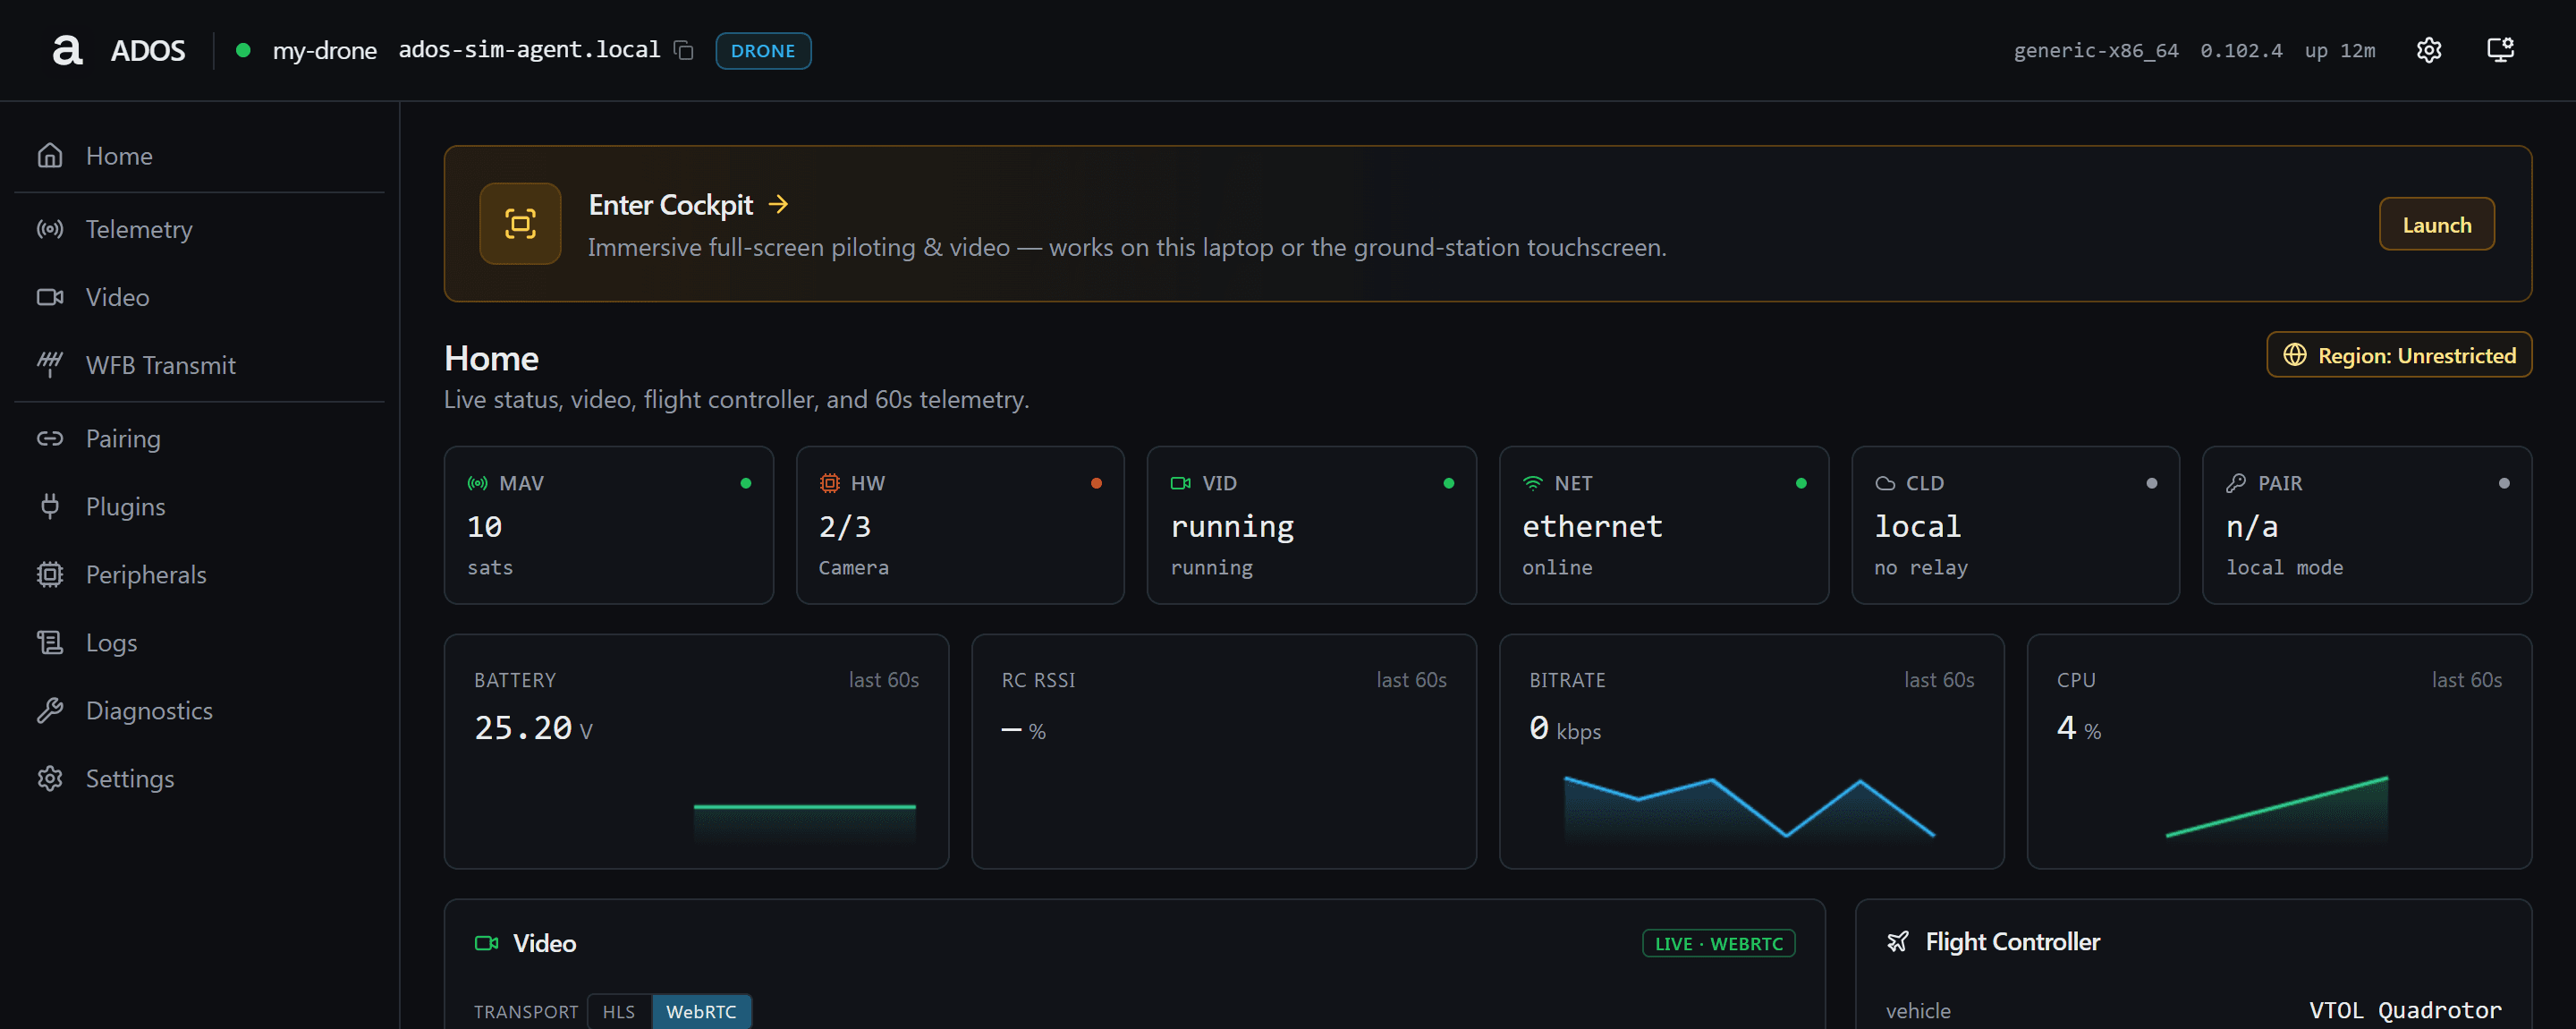This screenshot has height=1029, width=2576.
Task: Click the globe icon in Region badge
Action: pyautogui.click(x=2295, y=355)
